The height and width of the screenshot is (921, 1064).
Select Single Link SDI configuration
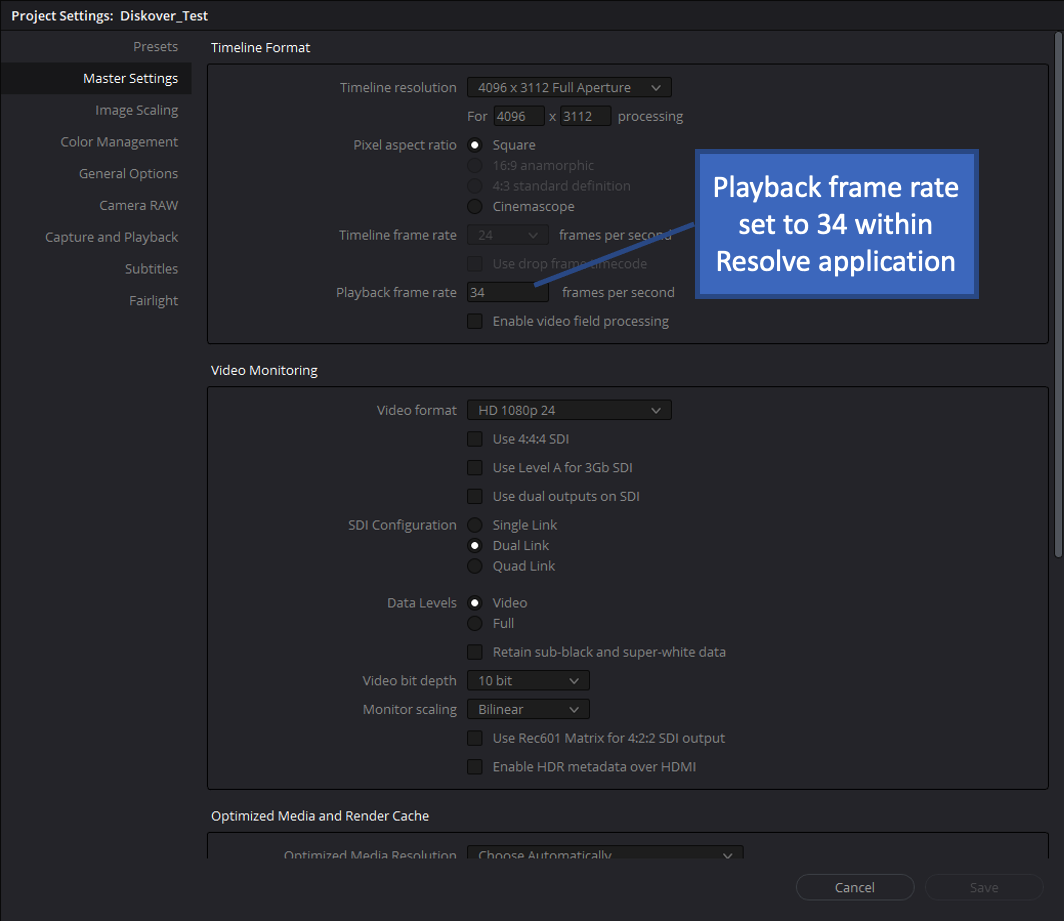click(x=475, y=525)
